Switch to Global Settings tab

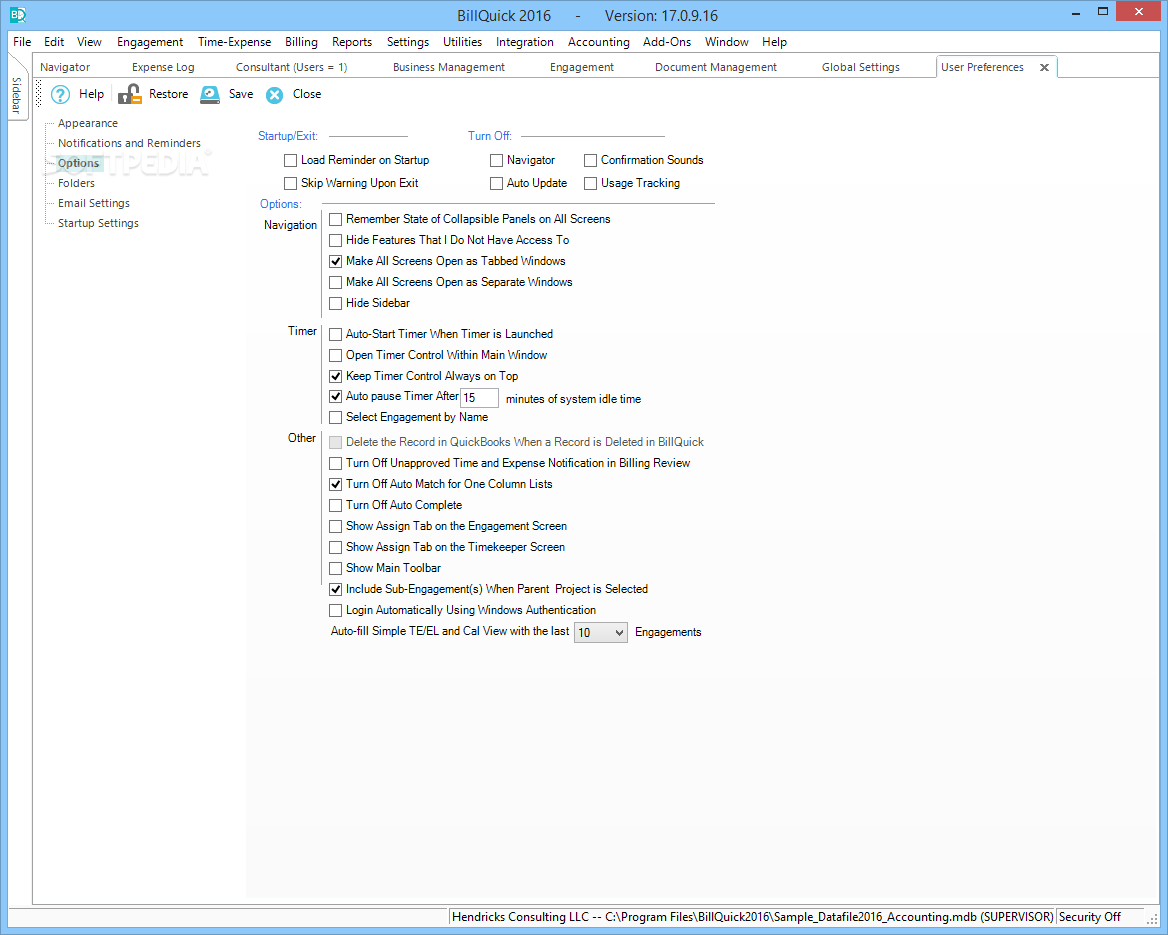point(860,67)
